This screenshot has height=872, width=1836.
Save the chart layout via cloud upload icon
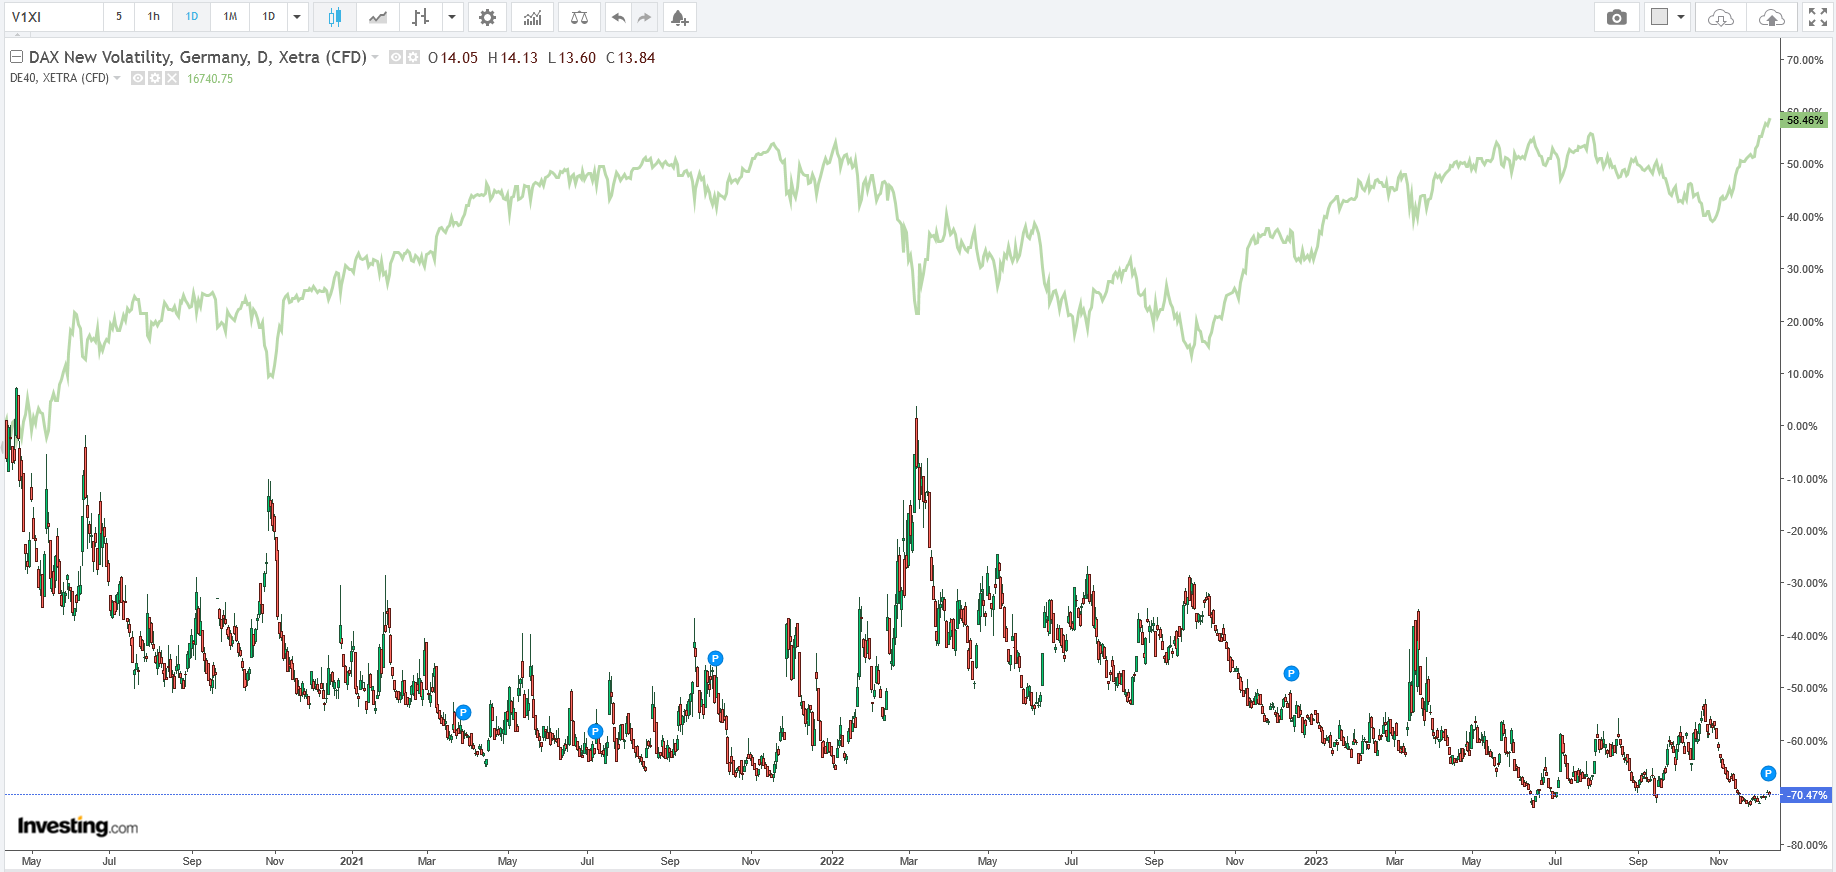point(1771,17)
